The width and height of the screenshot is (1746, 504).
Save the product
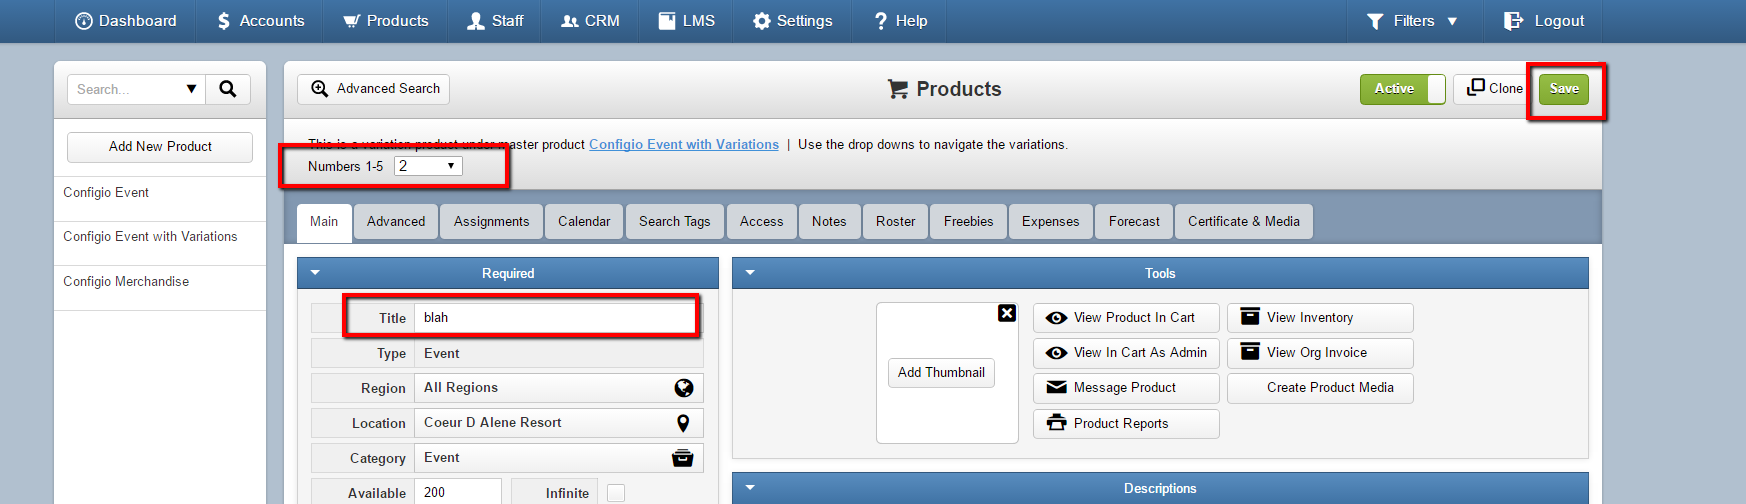(x=1564, y=89)
